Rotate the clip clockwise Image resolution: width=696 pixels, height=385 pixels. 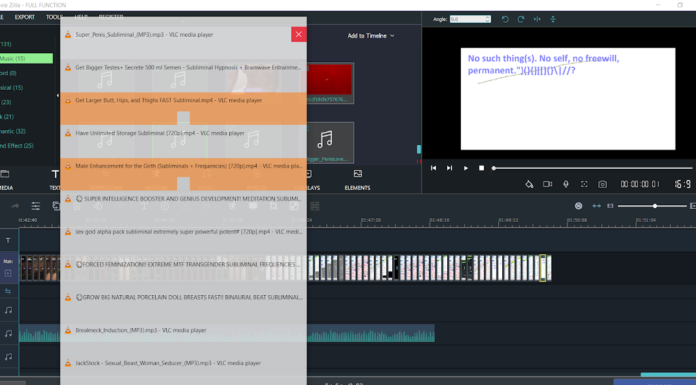point(521,19)
